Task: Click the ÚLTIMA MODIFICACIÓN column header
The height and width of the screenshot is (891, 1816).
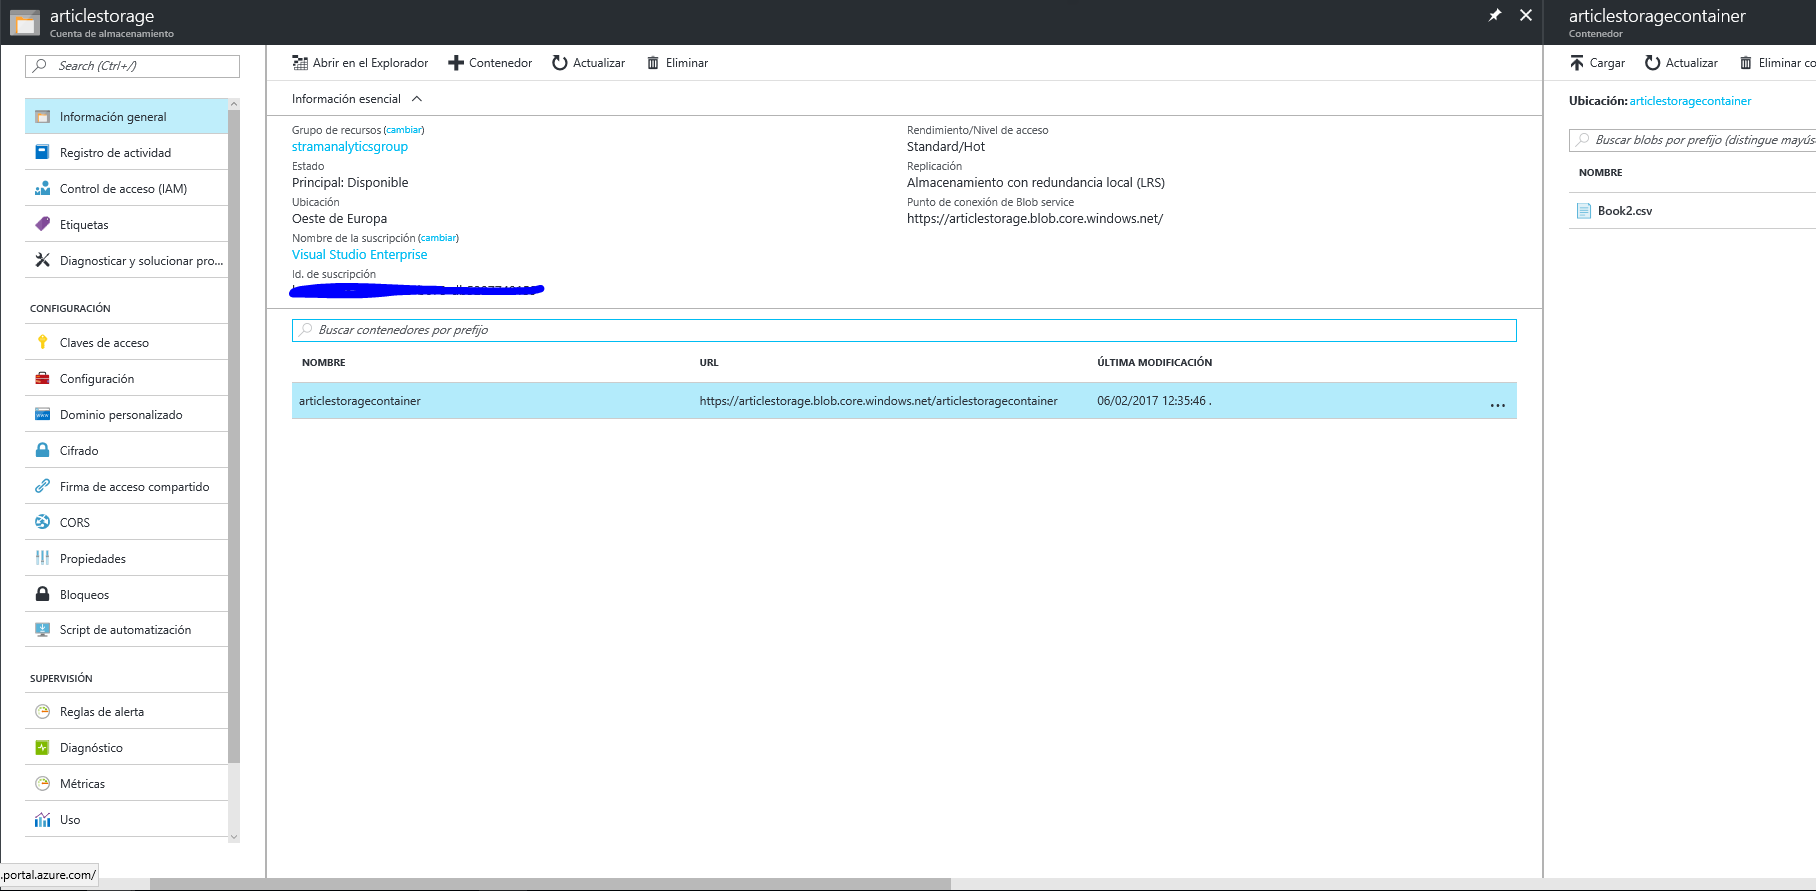Action: [x=1155, y=363]
